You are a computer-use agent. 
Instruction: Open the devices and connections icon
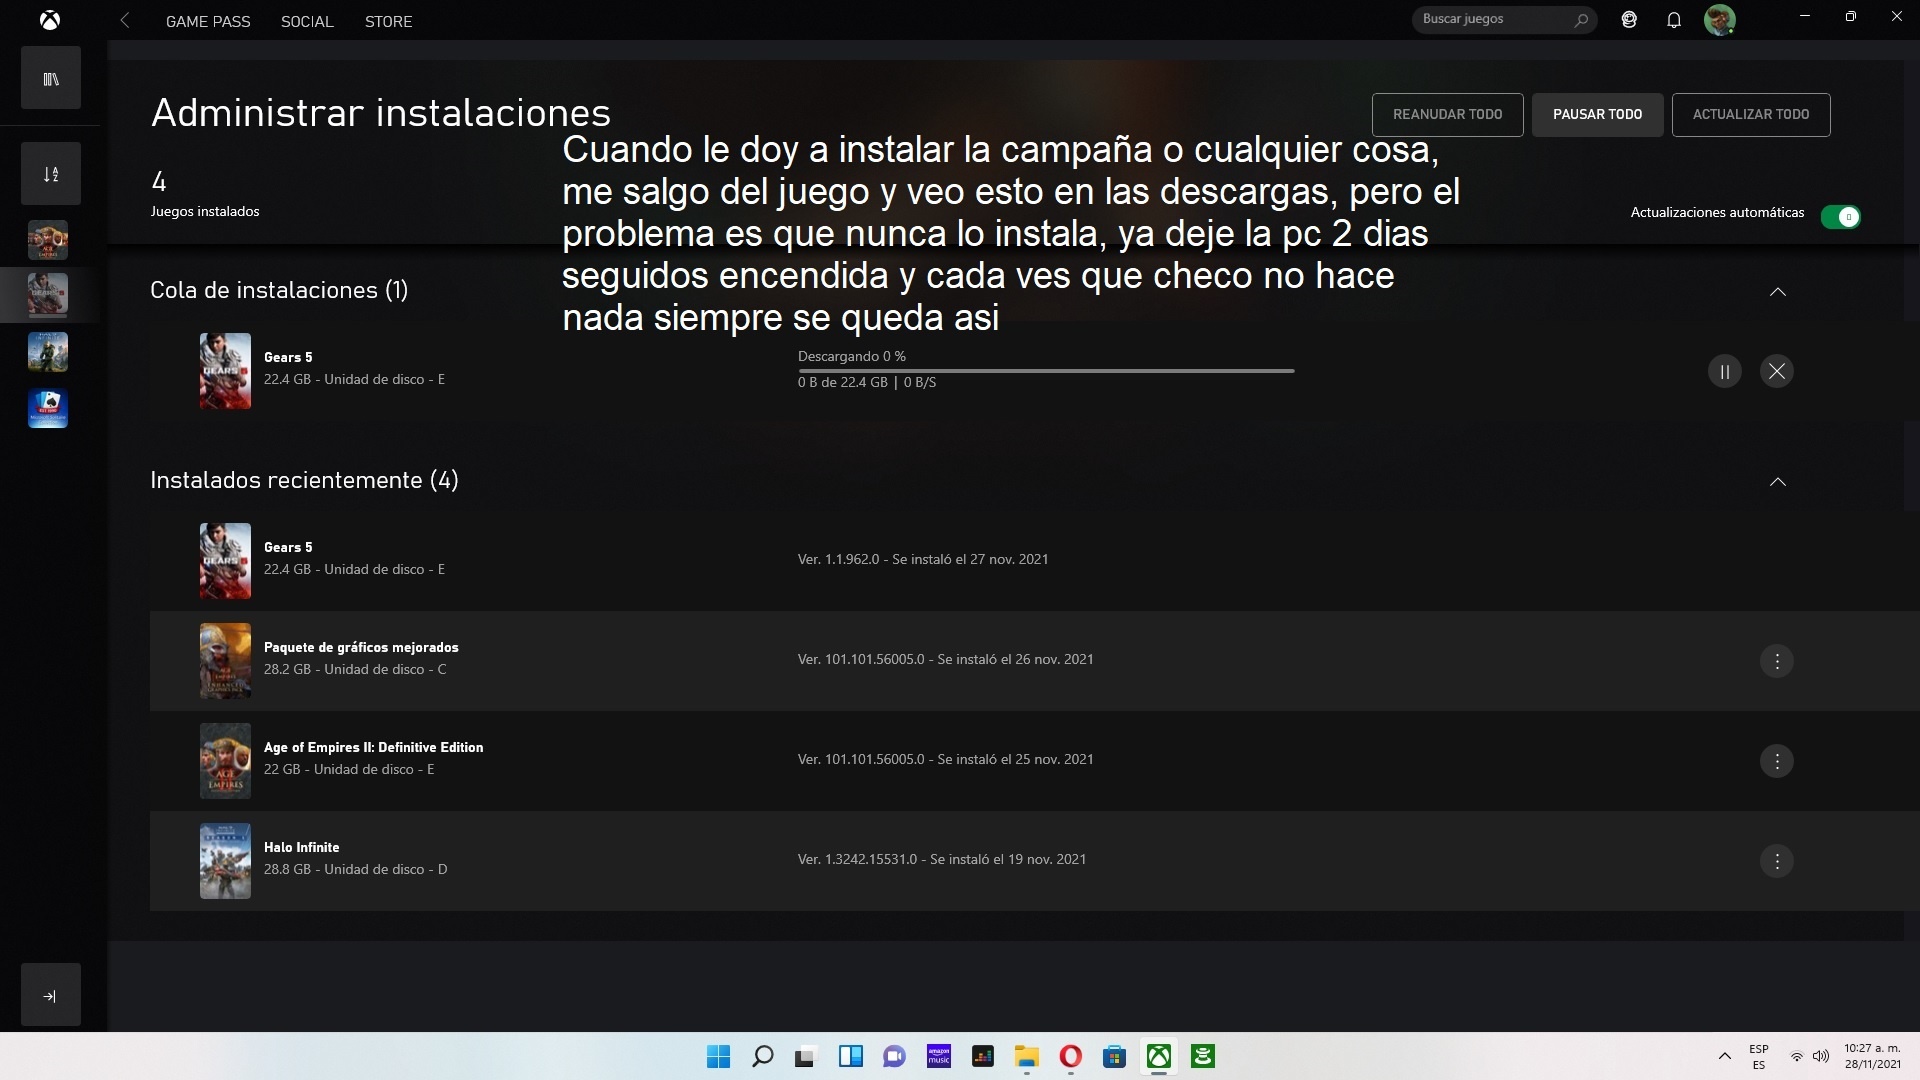coord(1629,19)
